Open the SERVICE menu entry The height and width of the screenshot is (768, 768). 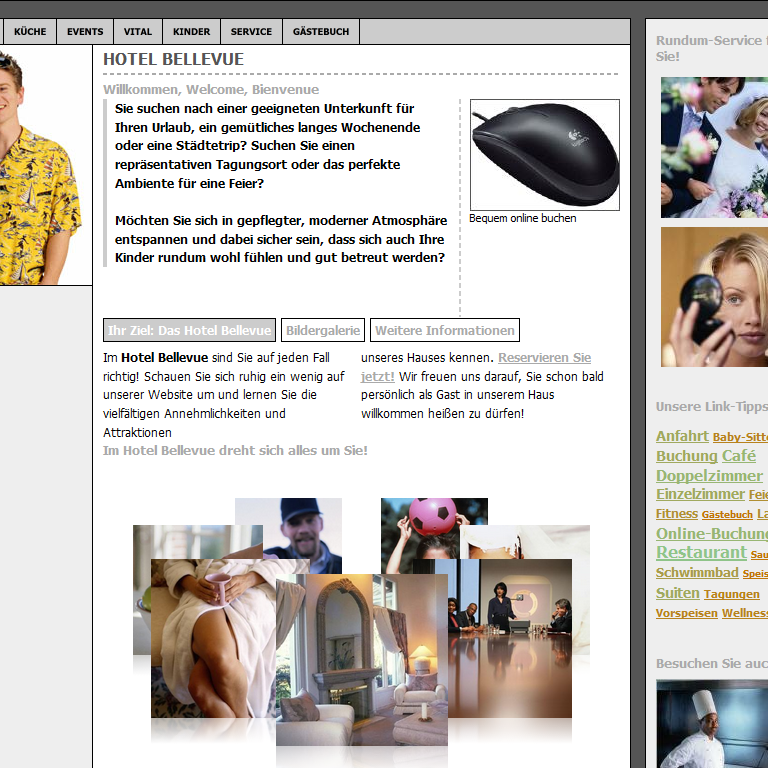(251, 32)
